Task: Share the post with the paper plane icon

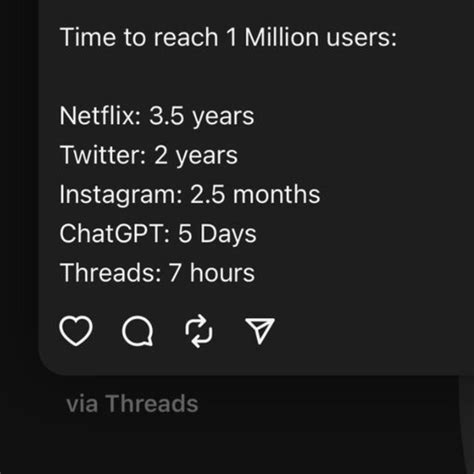Action: click(x=260, y=331)
